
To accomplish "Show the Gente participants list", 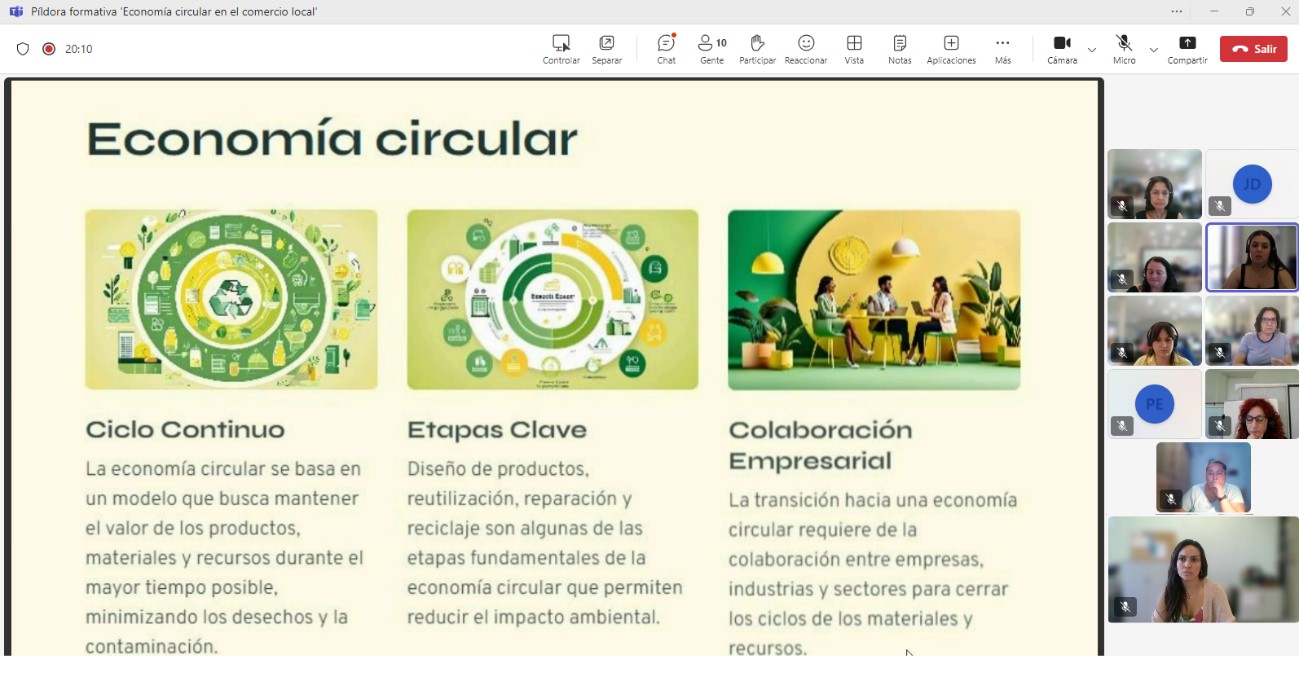I will [712, 48].
